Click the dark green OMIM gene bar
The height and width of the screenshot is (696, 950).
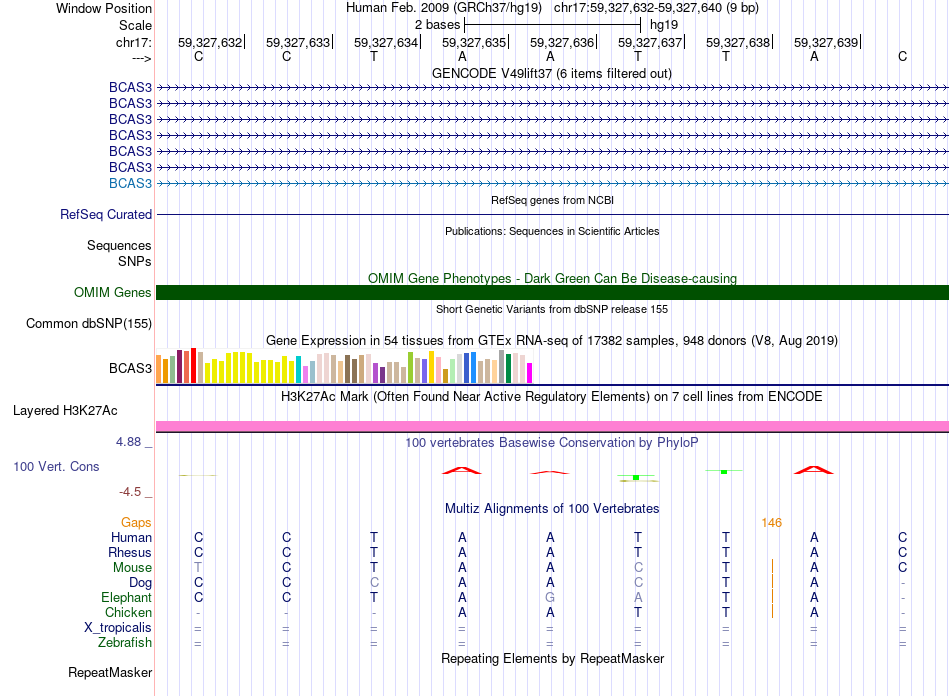point(552,293)
